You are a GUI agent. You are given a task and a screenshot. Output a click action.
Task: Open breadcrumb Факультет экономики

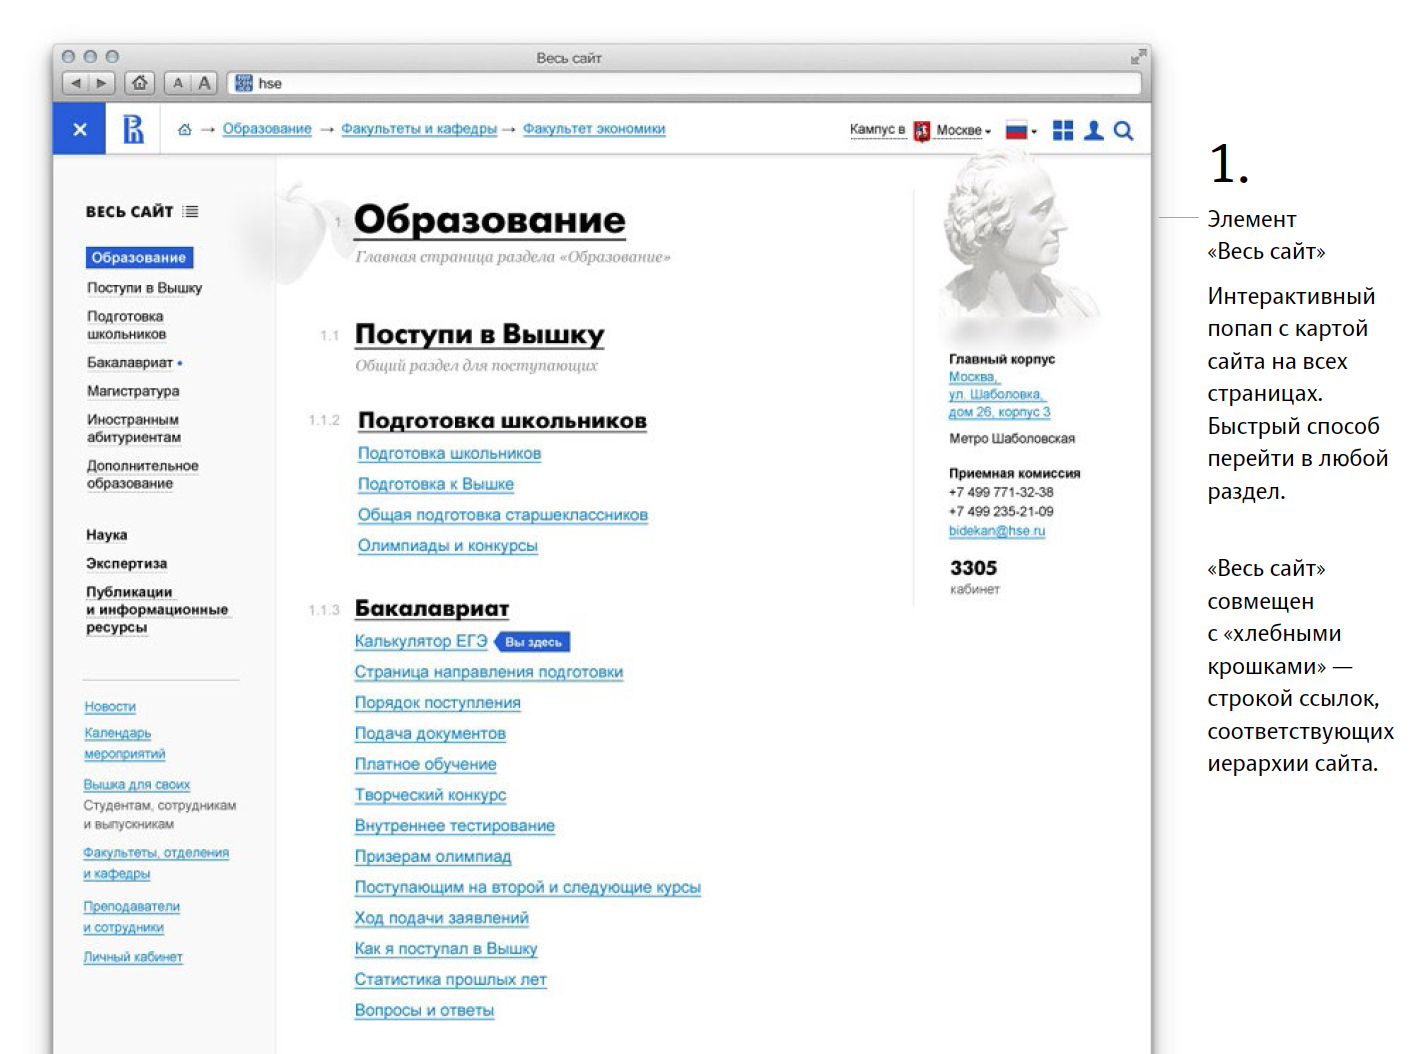click(594, 129)
